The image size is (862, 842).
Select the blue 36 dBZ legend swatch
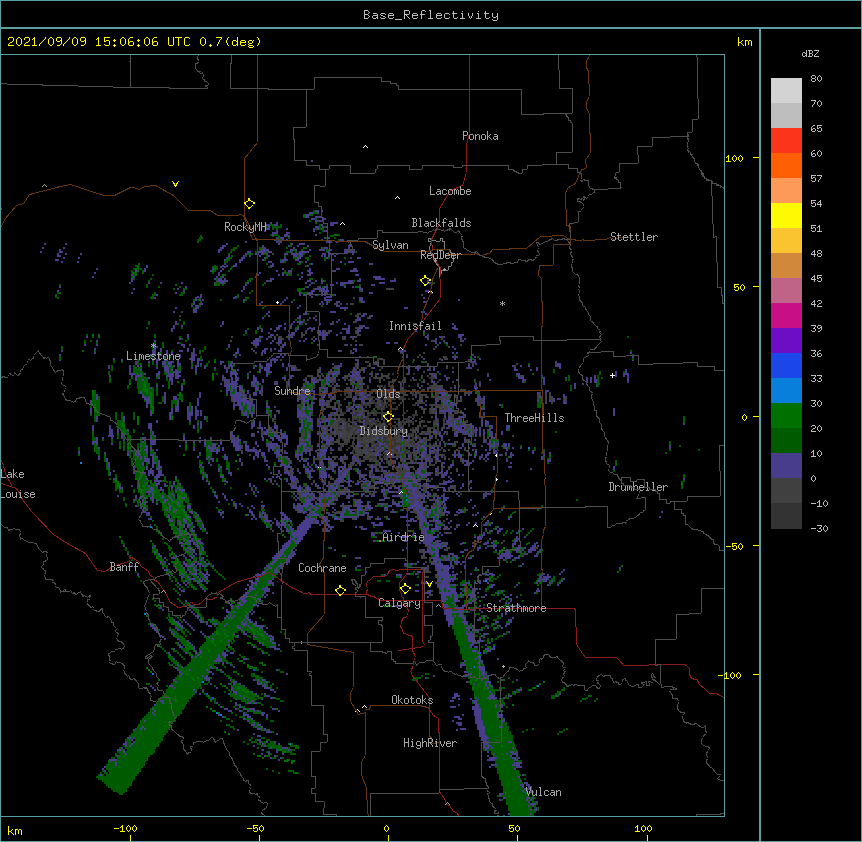coord(786,365)
